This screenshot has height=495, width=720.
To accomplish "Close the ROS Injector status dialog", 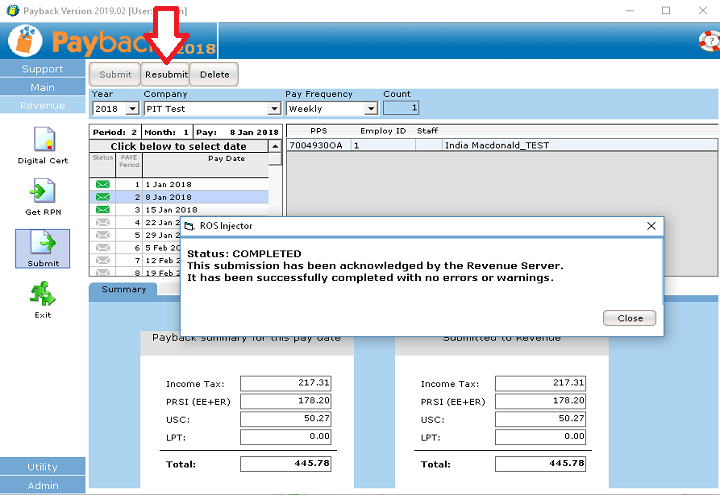I will 630,318.
